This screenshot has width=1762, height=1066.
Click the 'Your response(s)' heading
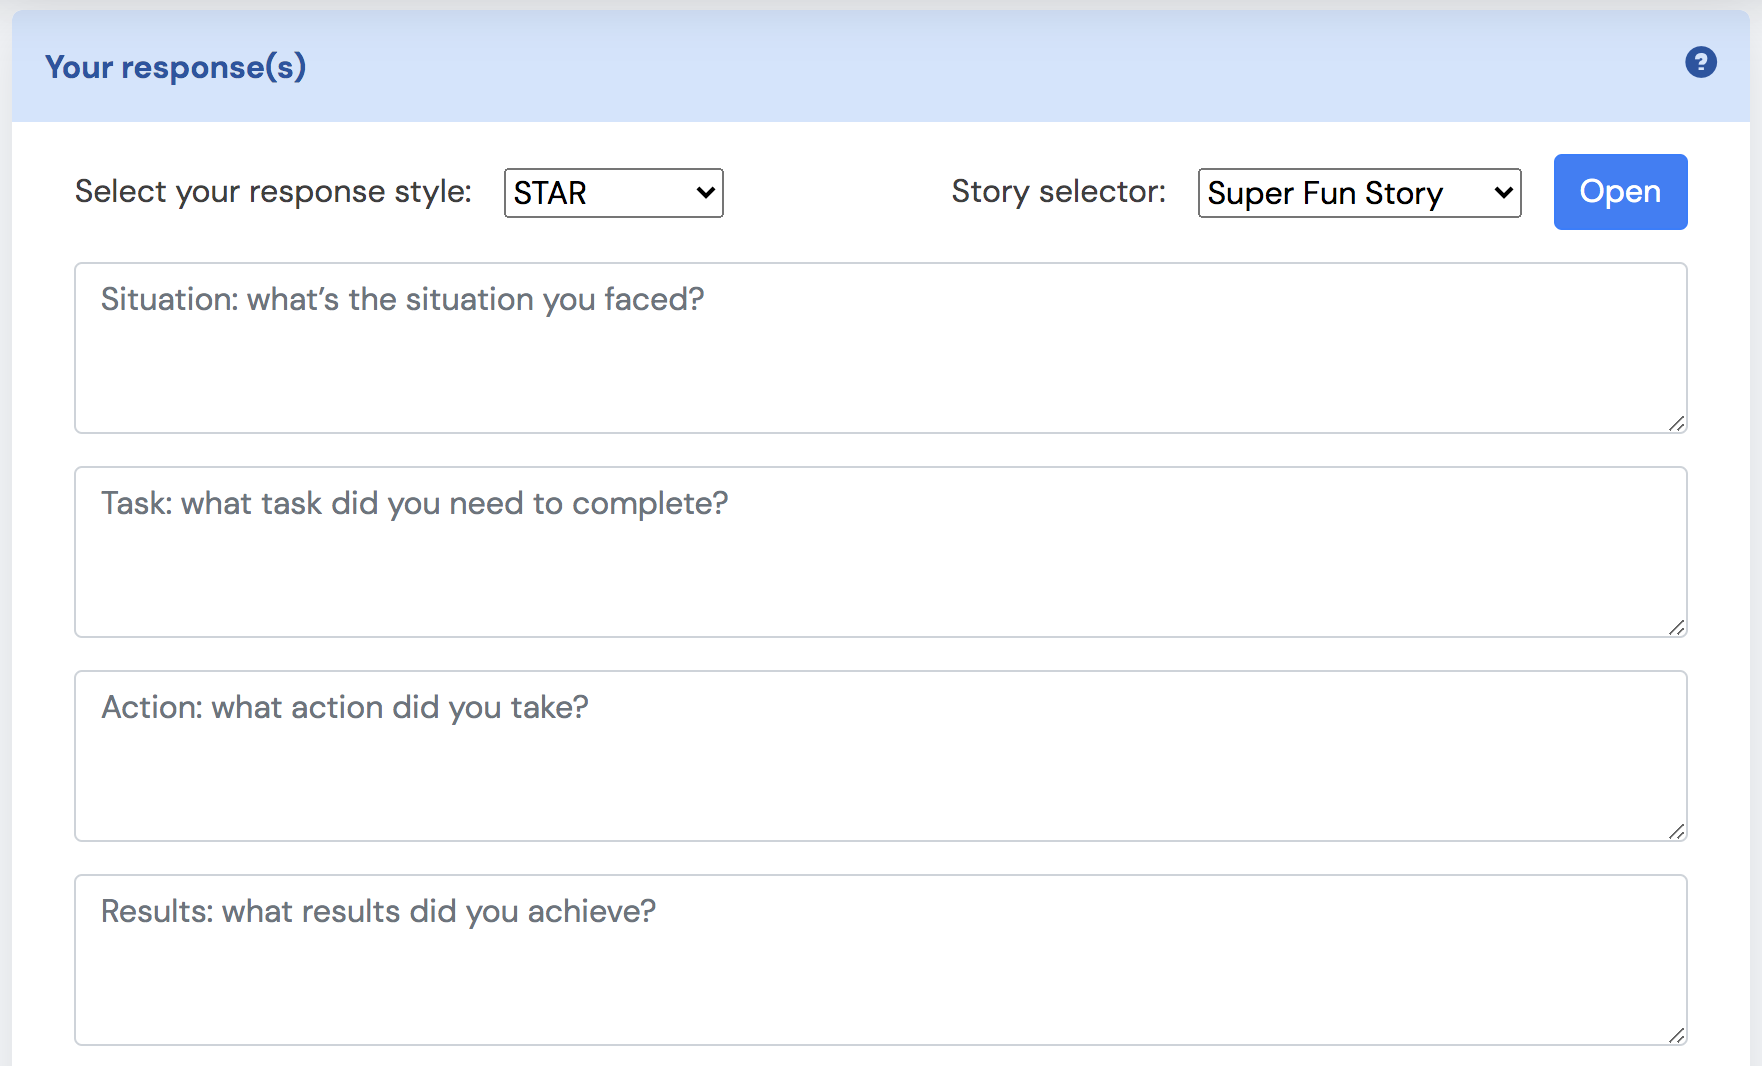(x=176, y=67)
